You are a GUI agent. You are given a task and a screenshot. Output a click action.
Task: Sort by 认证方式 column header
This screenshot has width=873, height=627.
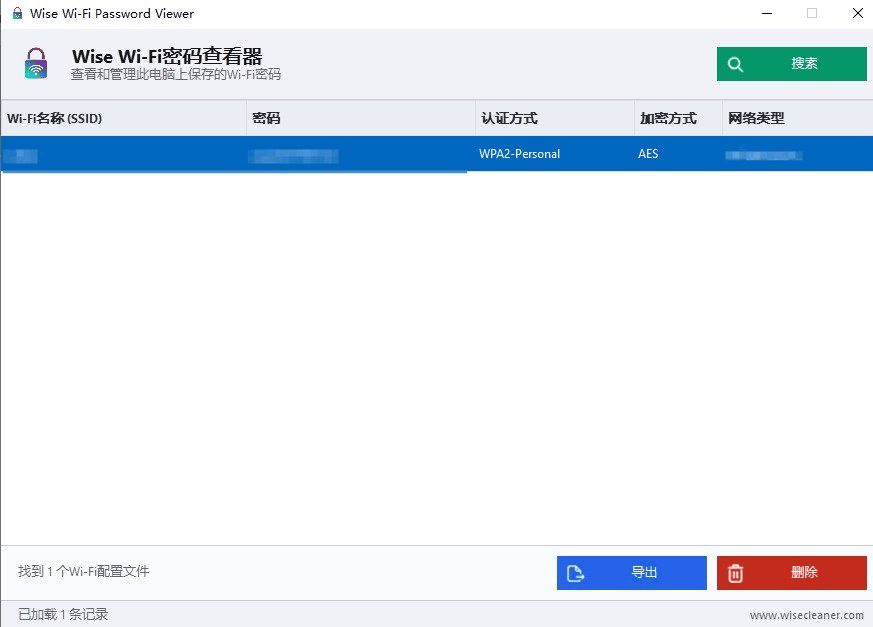point(555,118)
